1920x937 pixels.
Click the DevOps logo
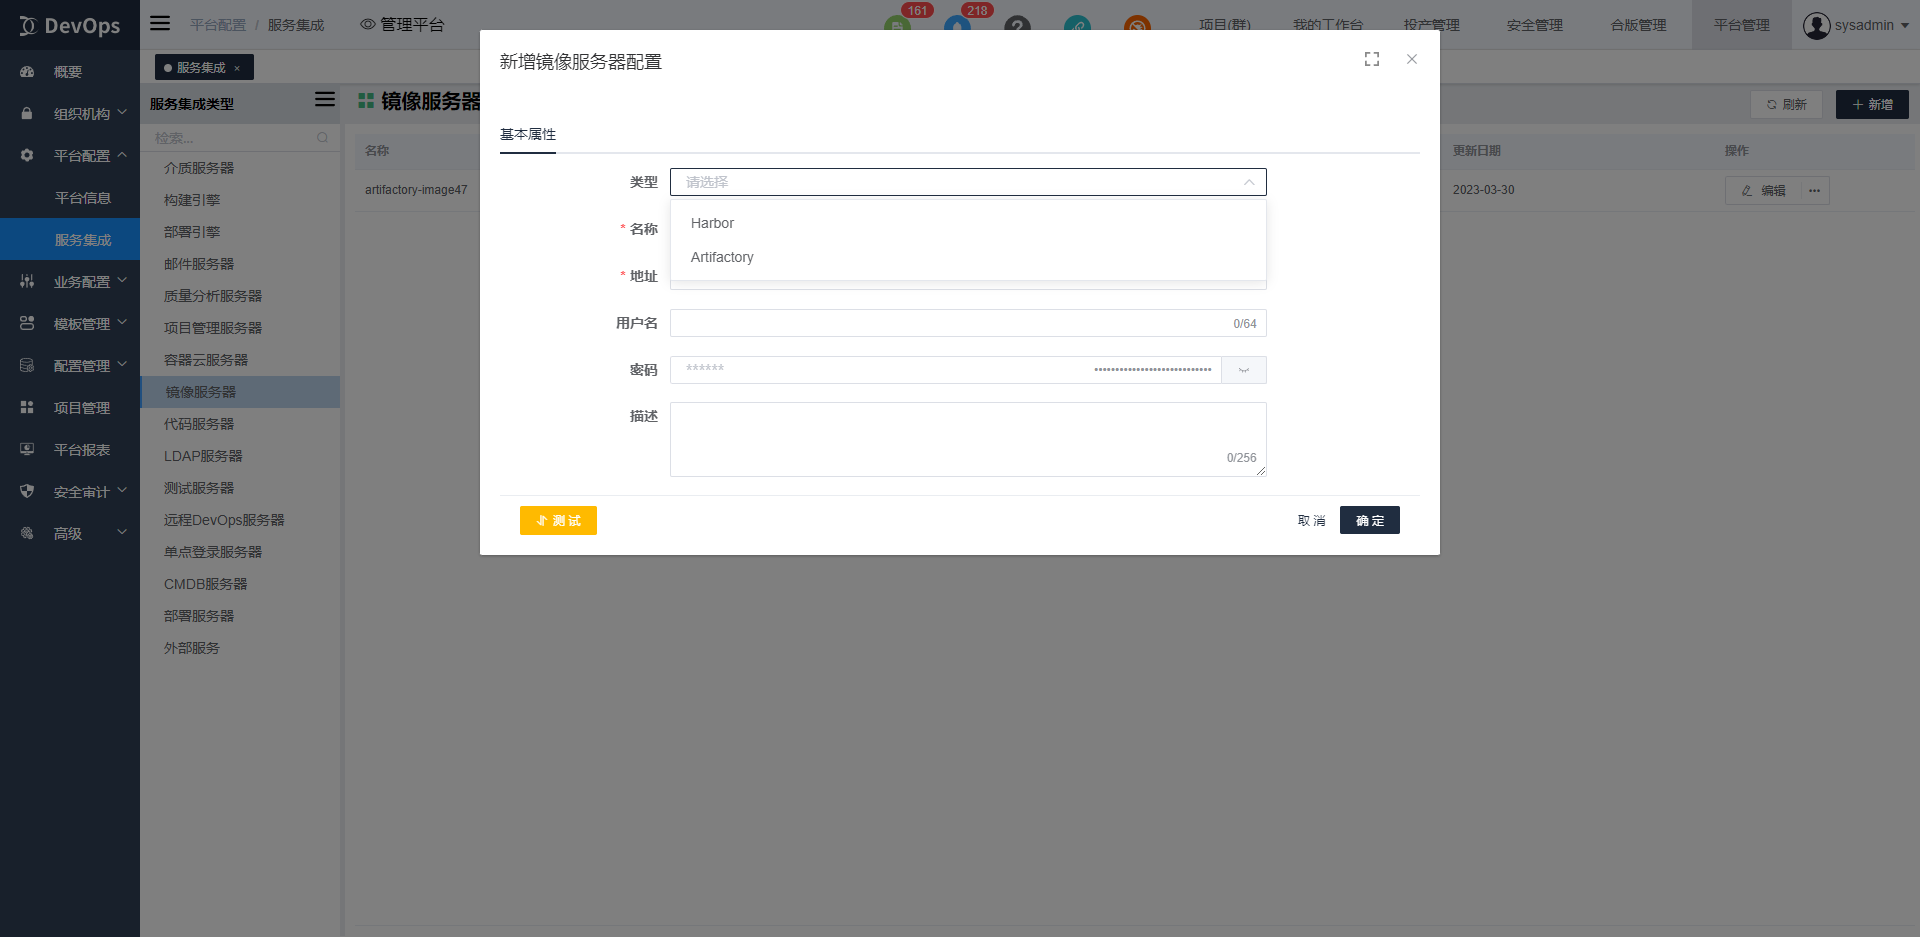(x=69, y=25)
